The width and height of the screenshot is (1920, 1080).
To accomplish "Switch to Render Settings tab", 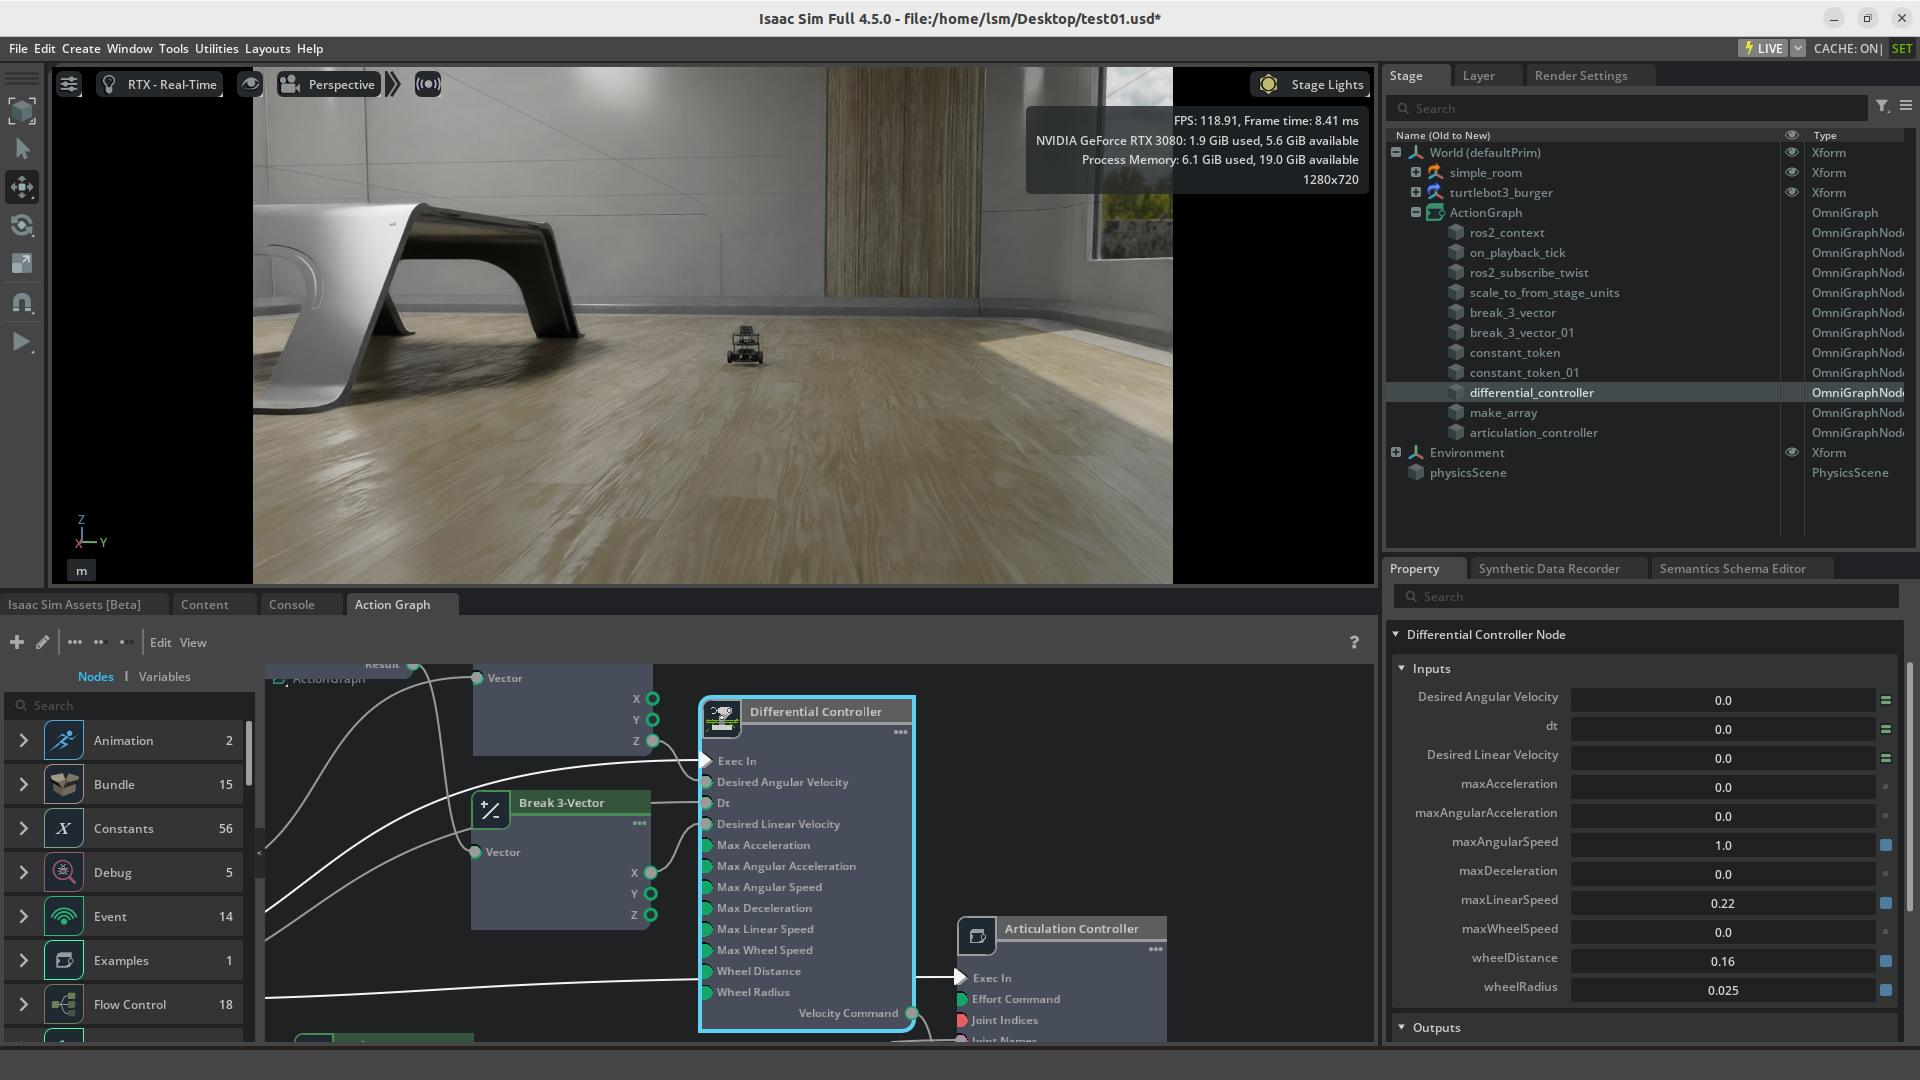I will click(x=1580, y=76).
